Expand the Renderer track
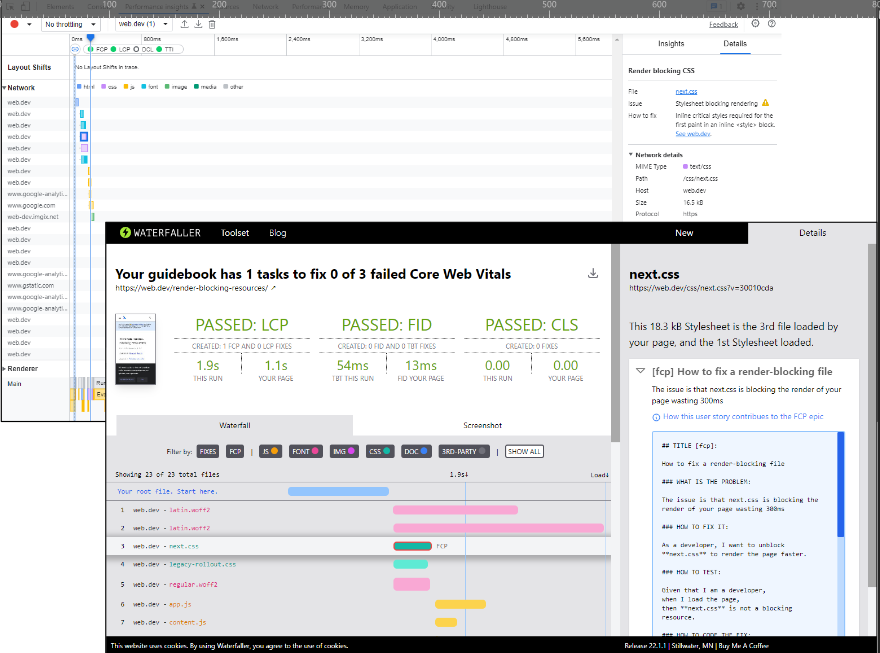 pos(4,369)
